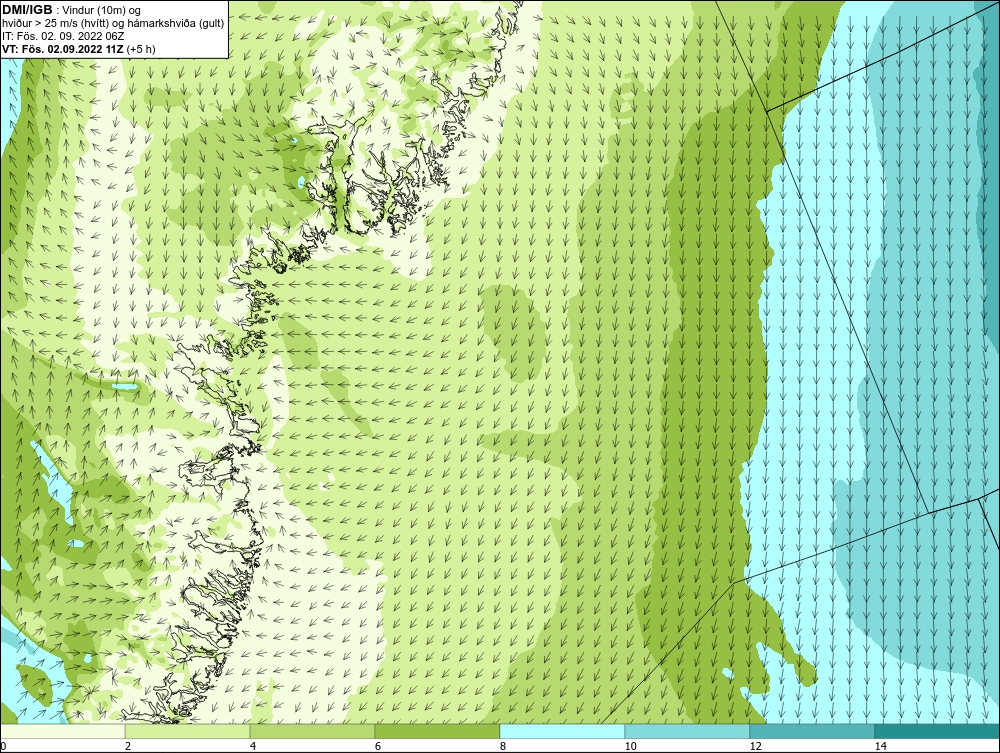Select the 10–12 m/s teal swatch
The height and width of the screenshot is (753, 1000).
pyautogui.click(x=688, y=731)
